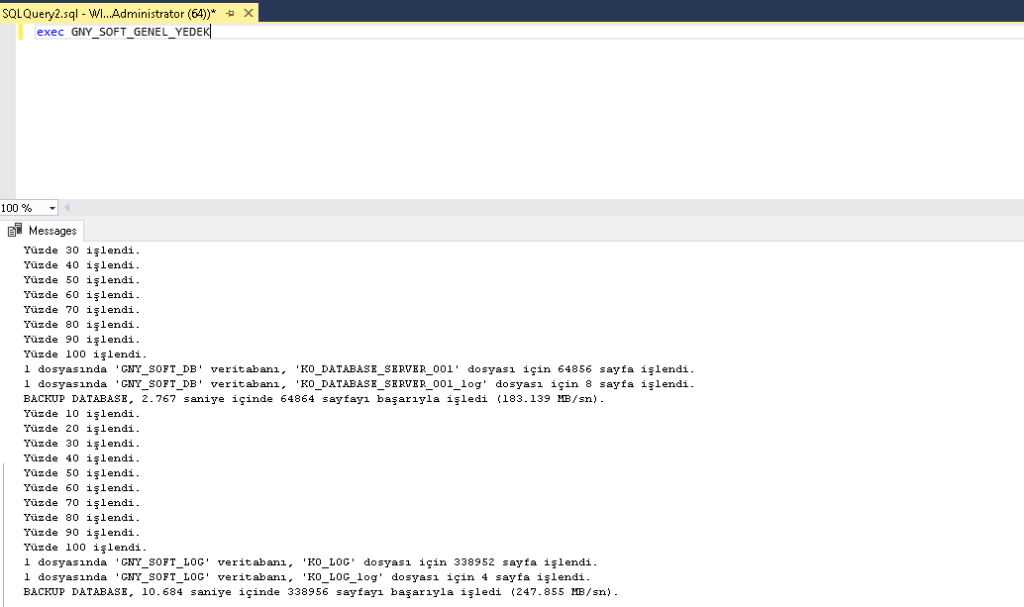Click the 'exec' keyword in the editor
The image size is (1024, 607).
(50, 32)
